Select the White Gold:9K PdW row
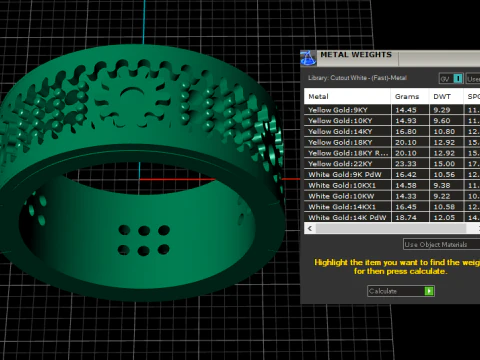Screen dimensions: 480x360 pos(392,174)
